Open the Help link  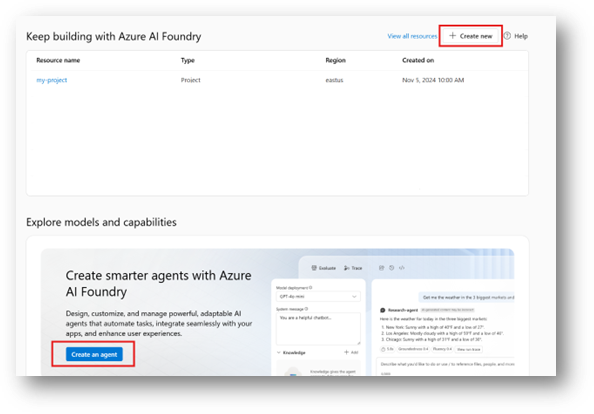coord(521,36)
